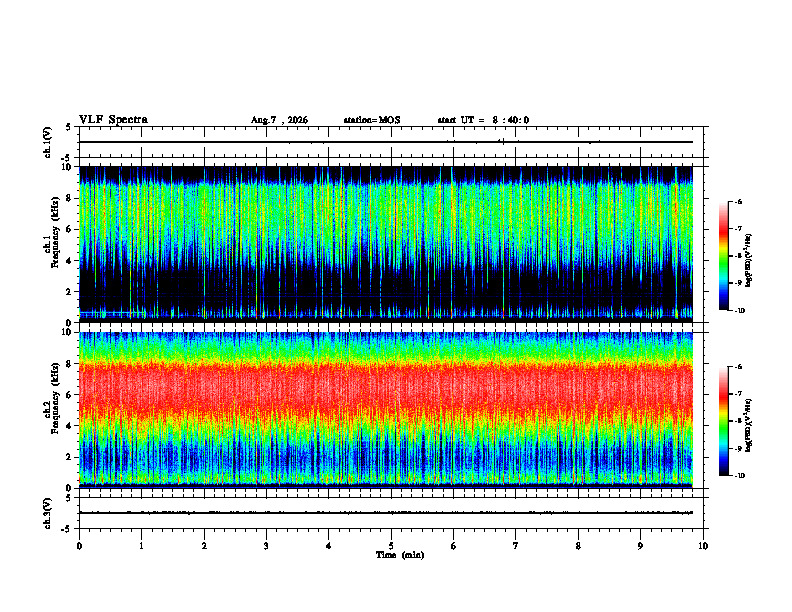Click the ch.1 voltage waveform trace
792x612 pixels.
(385, 142)
